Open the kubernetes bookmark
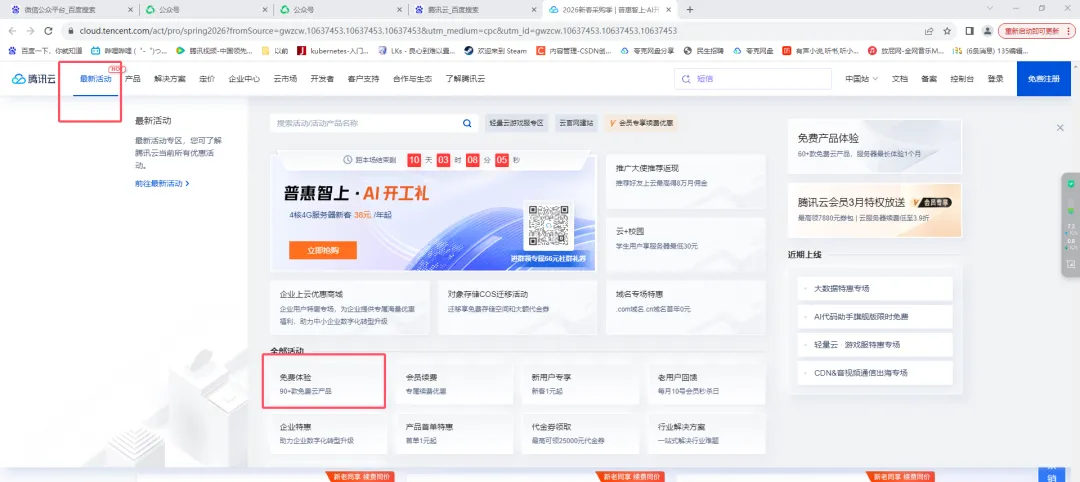The height and width of the screenshot is (482, 1080). pyautogui.click(x=333, y=50)
